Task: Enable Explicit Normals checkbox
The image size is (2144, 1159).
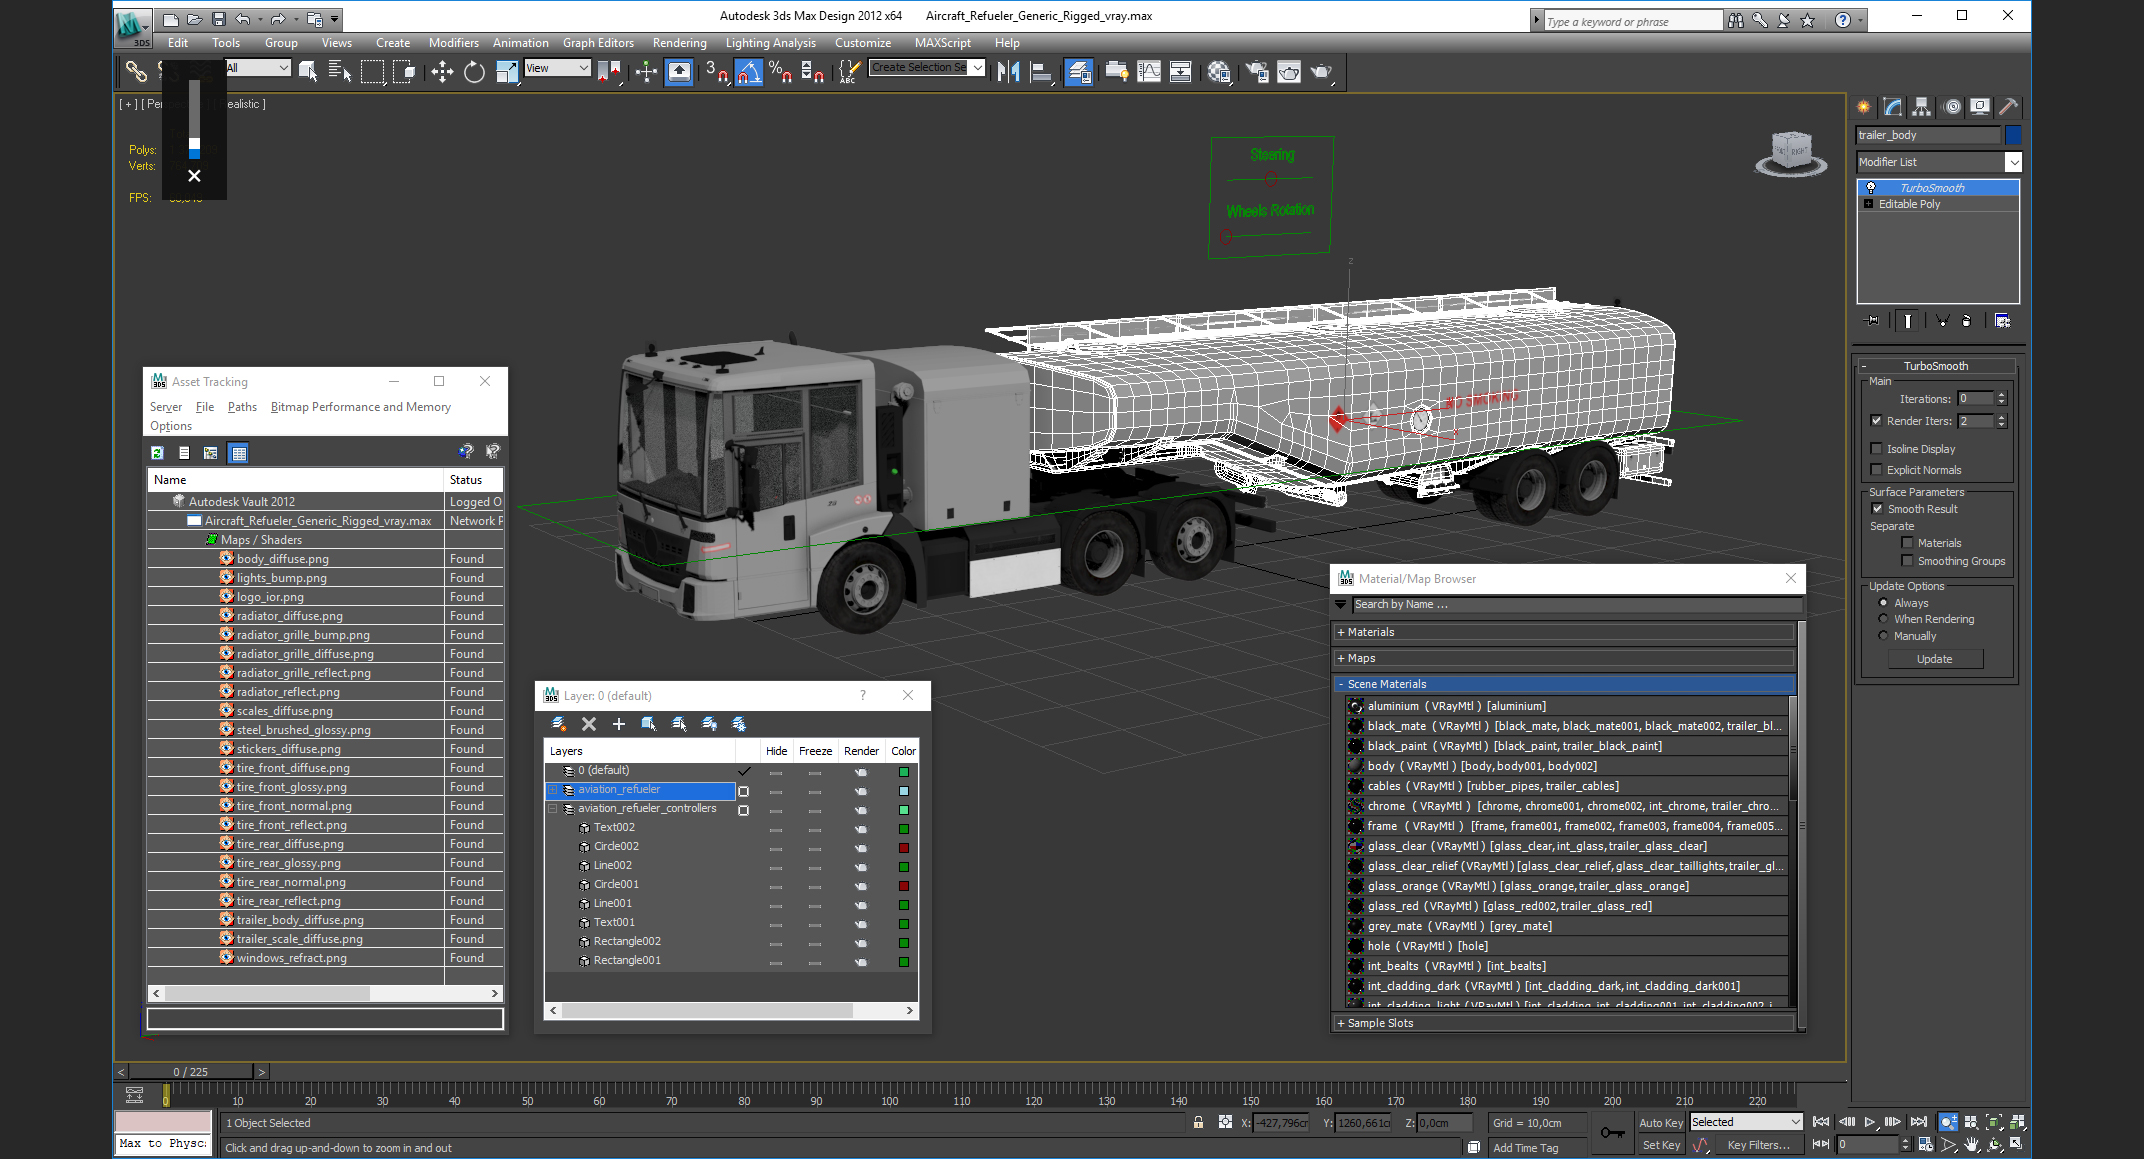Action: point(1877,470)
